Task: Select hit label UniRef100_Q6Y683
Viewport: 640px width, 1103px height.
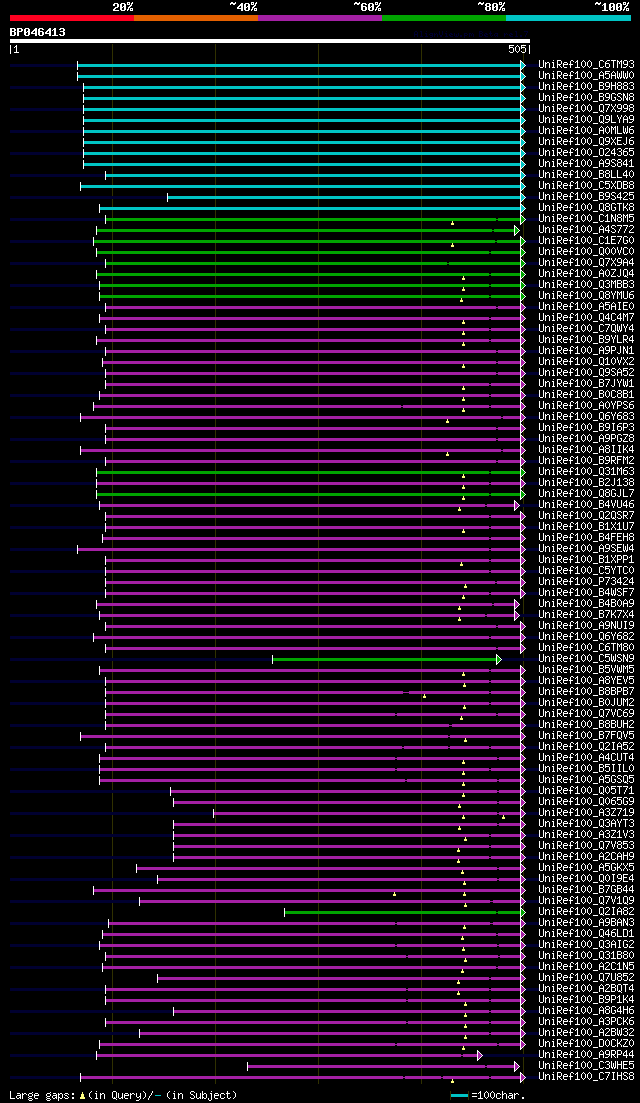Action: pos(587,417)
